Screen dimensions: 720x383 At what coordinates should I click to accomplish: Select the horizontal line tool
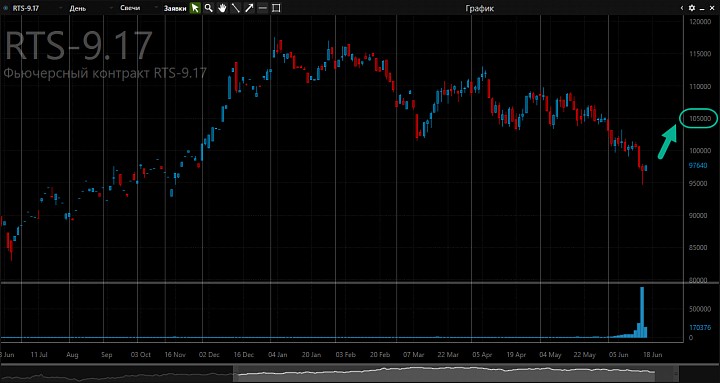coord(262,8)
